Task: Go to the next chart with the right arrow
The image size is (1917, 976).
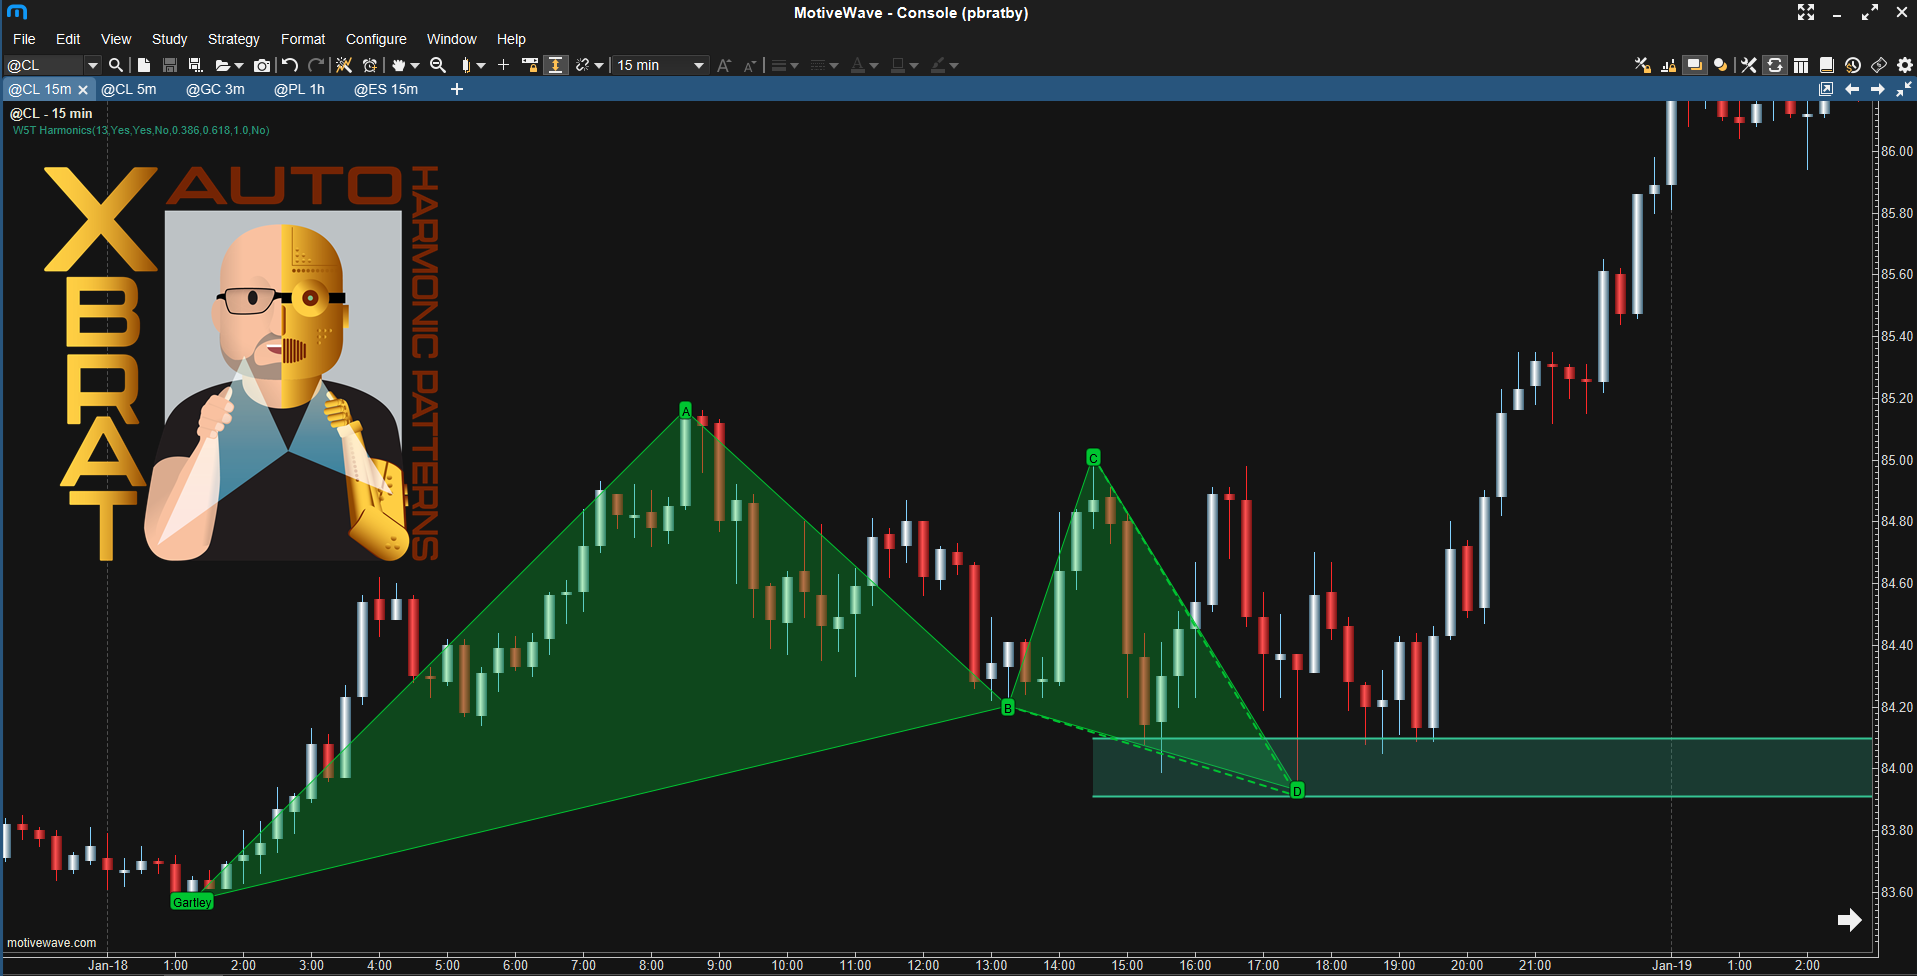Action: [x=1878, y=89]
